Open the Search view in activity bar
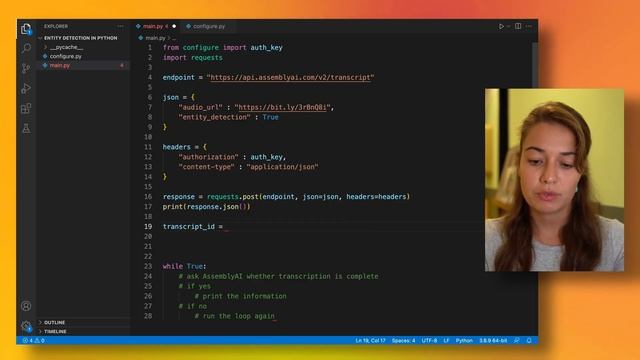The image size is (640, 360). tap(26, 48)
